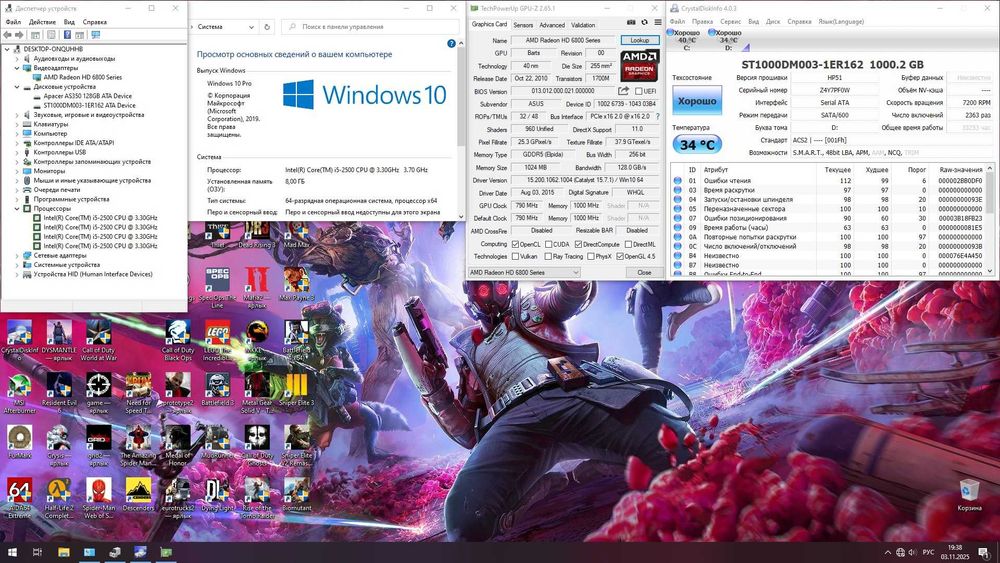The height and width of the screenshot is (563, 1000).
Task: Open the Сервис menu in CrystalDiskInfo
Action: coord(730,21)
